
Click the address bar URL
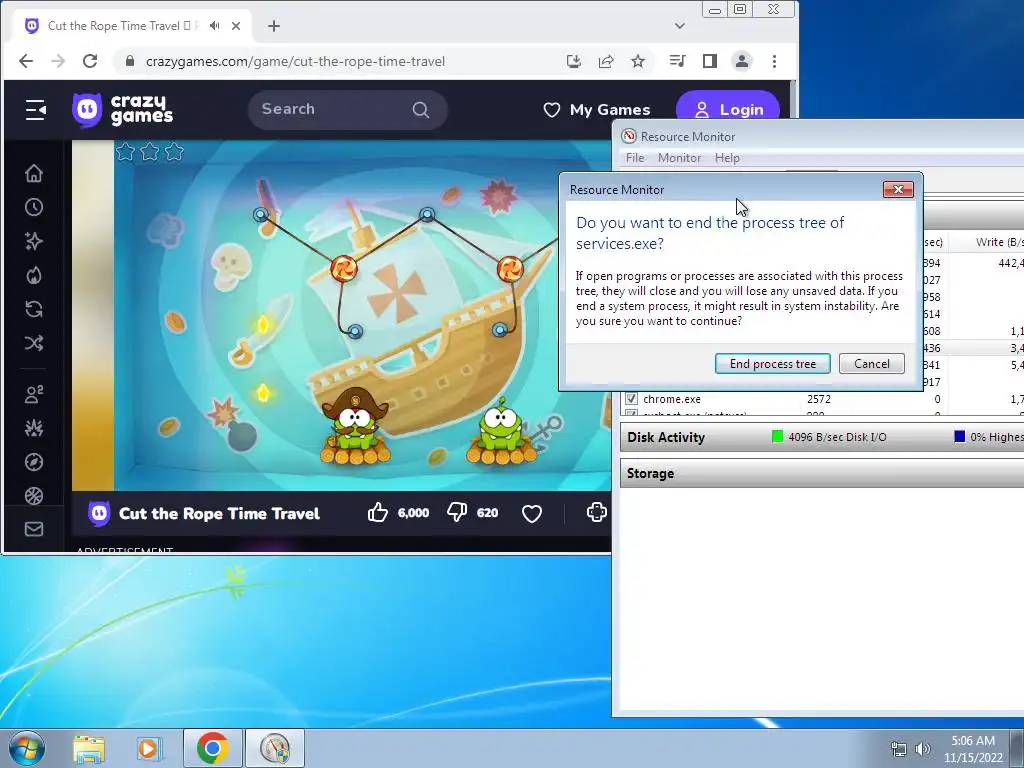(x=295, y=61)
